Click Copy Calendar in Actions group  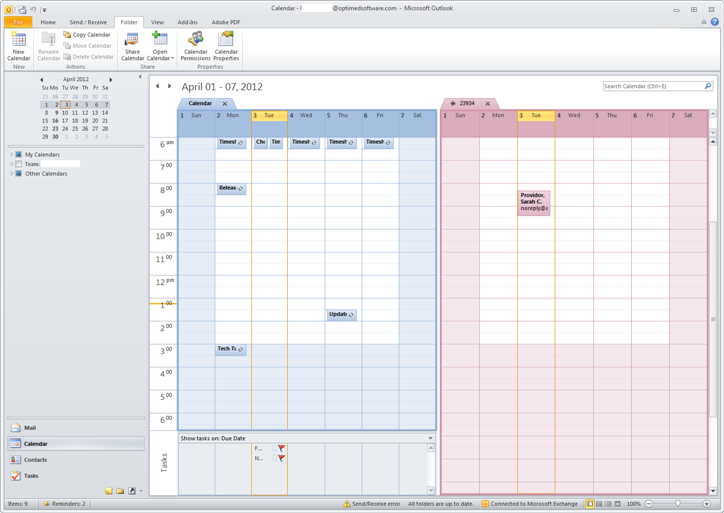87,35
